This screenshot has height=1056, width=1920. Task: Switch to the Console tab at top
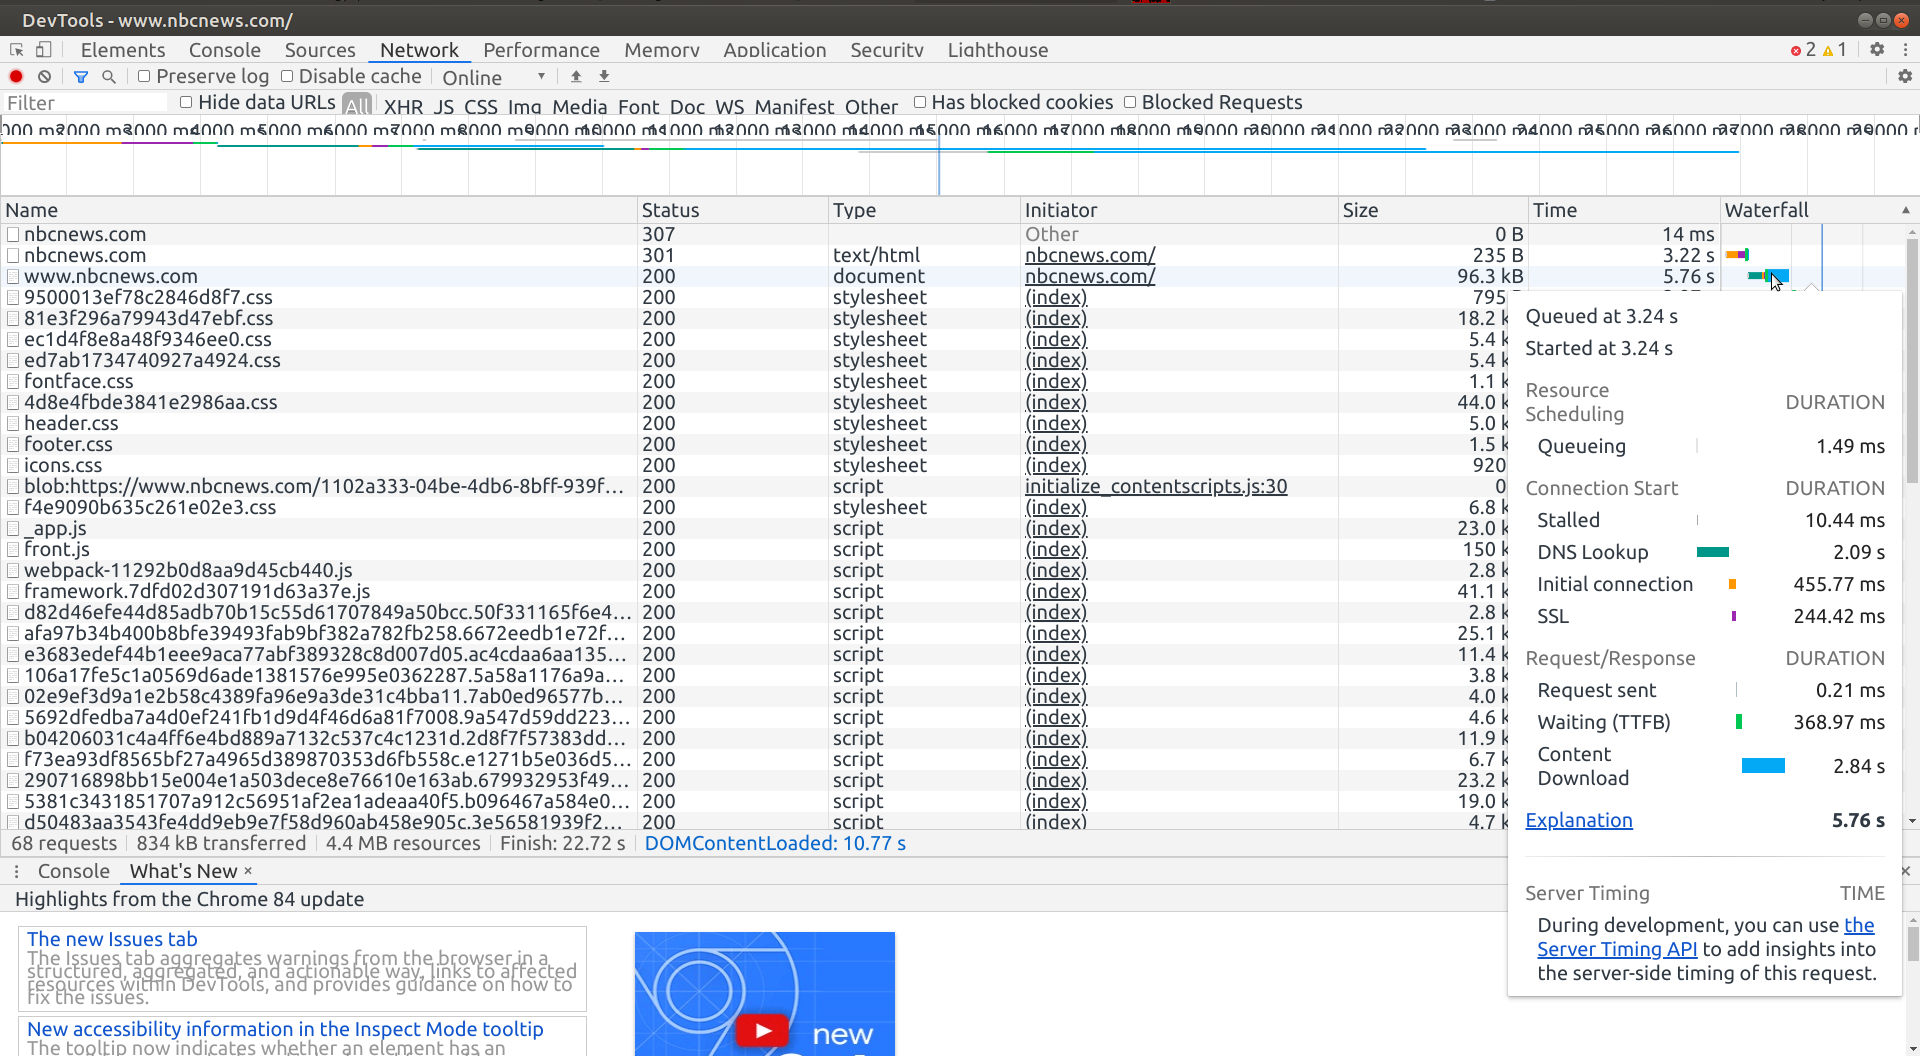coord(225,50)
